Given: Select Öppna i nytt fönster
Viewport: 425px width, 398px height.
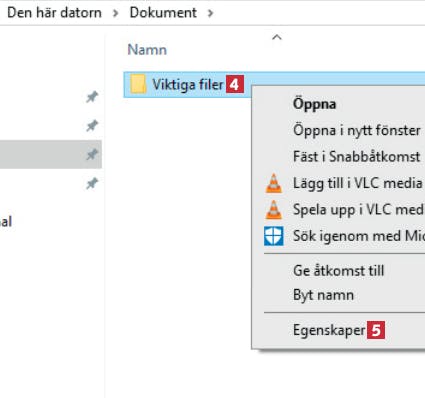Looking at the screenshot, I should coord(357,130).
